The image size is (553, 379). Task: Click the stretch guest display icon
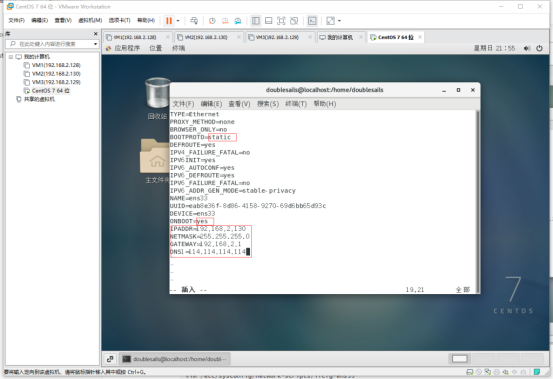(330, 21)
